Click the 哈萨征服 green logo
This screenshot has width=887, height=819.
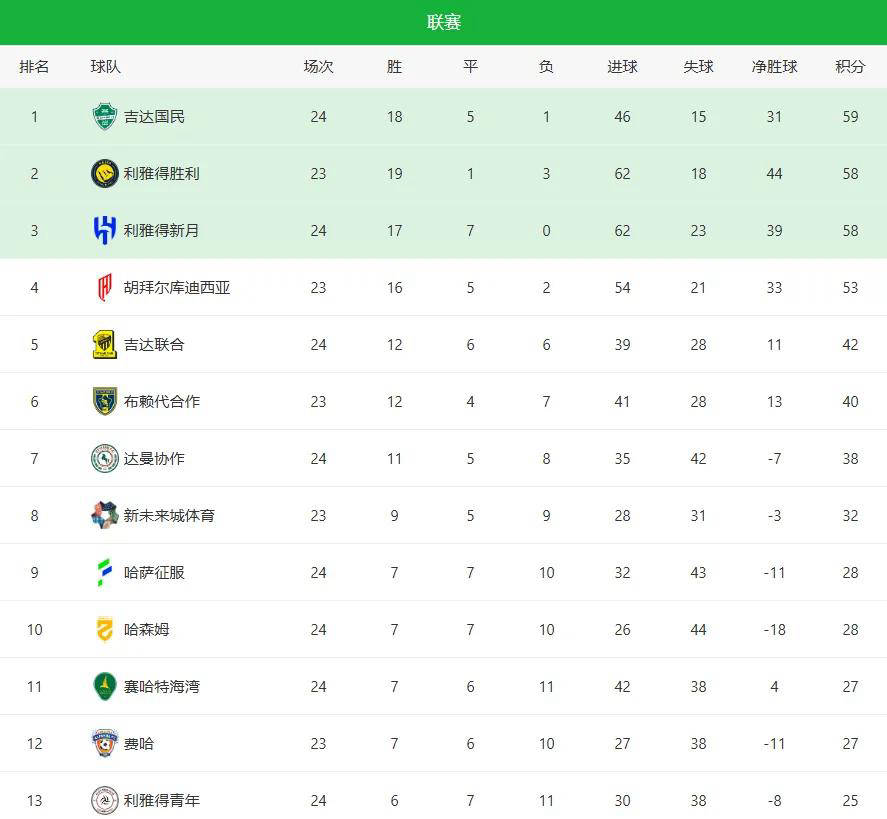click(104, 573)
